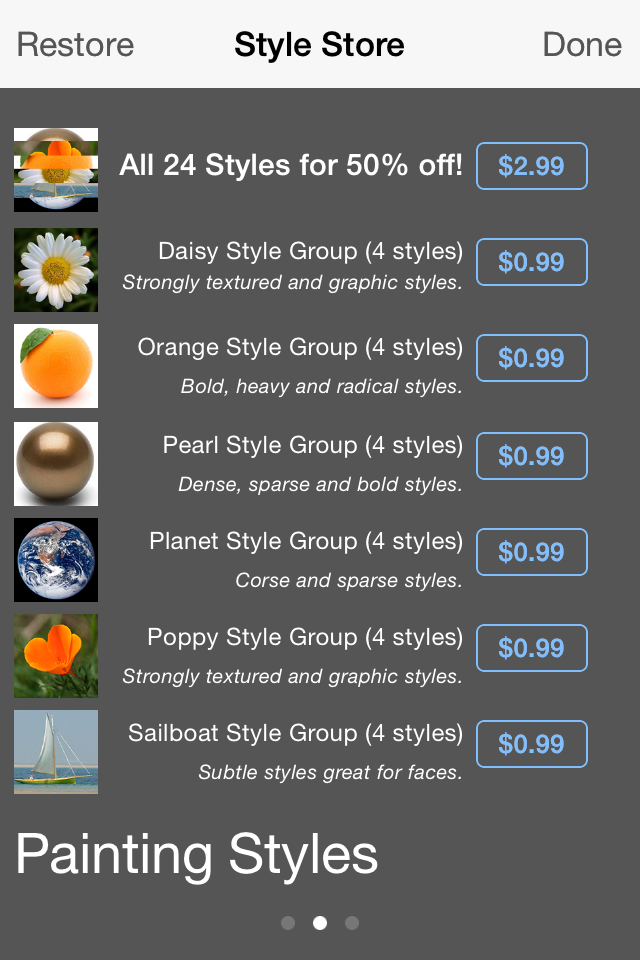Buy Sailboat Style Group $0.99 button
The image size is (640, 960).
pyautogui.click(x=531, y=744)
